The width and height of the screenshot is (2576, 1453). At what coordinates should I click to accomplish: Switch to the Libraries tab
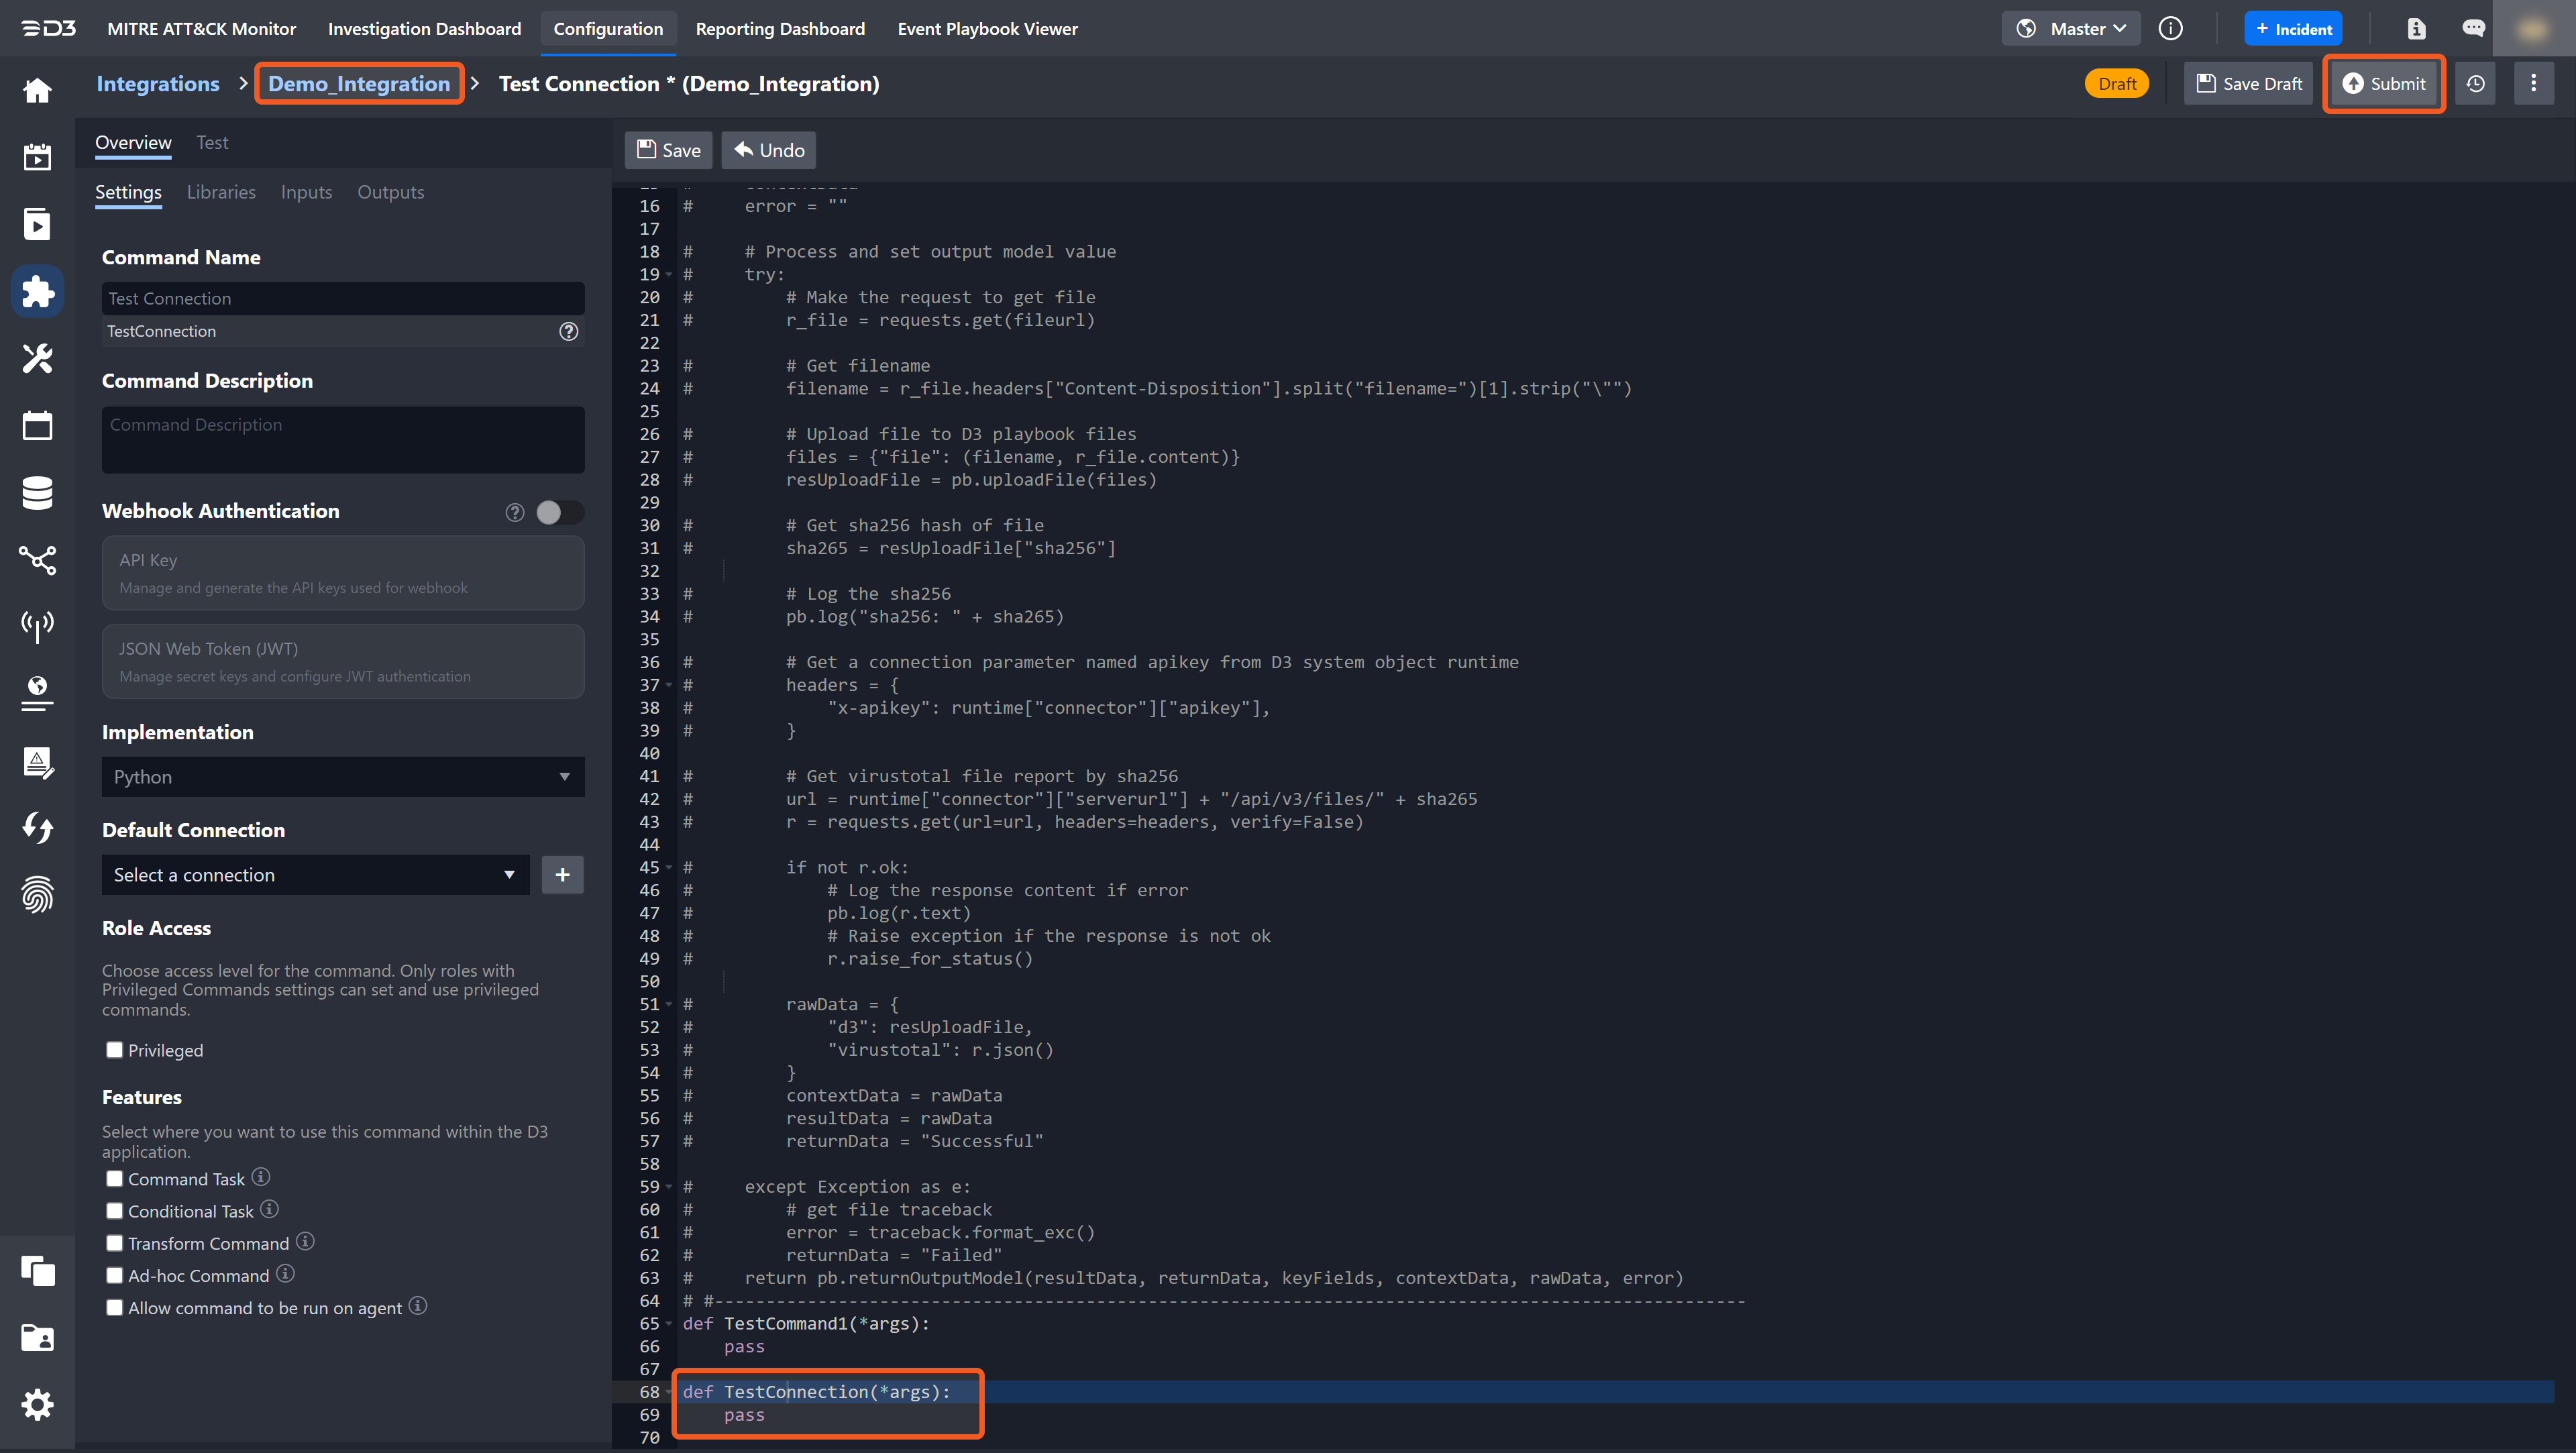221,192
